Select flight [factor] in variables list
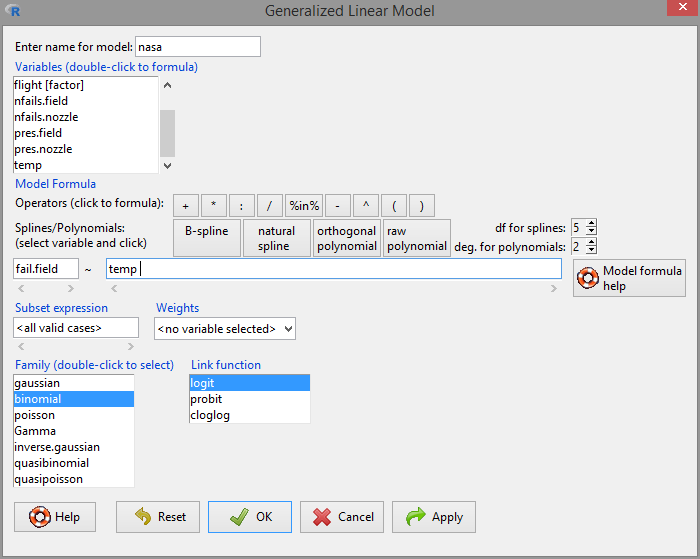The width and height of the screenshot is (700, 559). click(x=86, y=85)
